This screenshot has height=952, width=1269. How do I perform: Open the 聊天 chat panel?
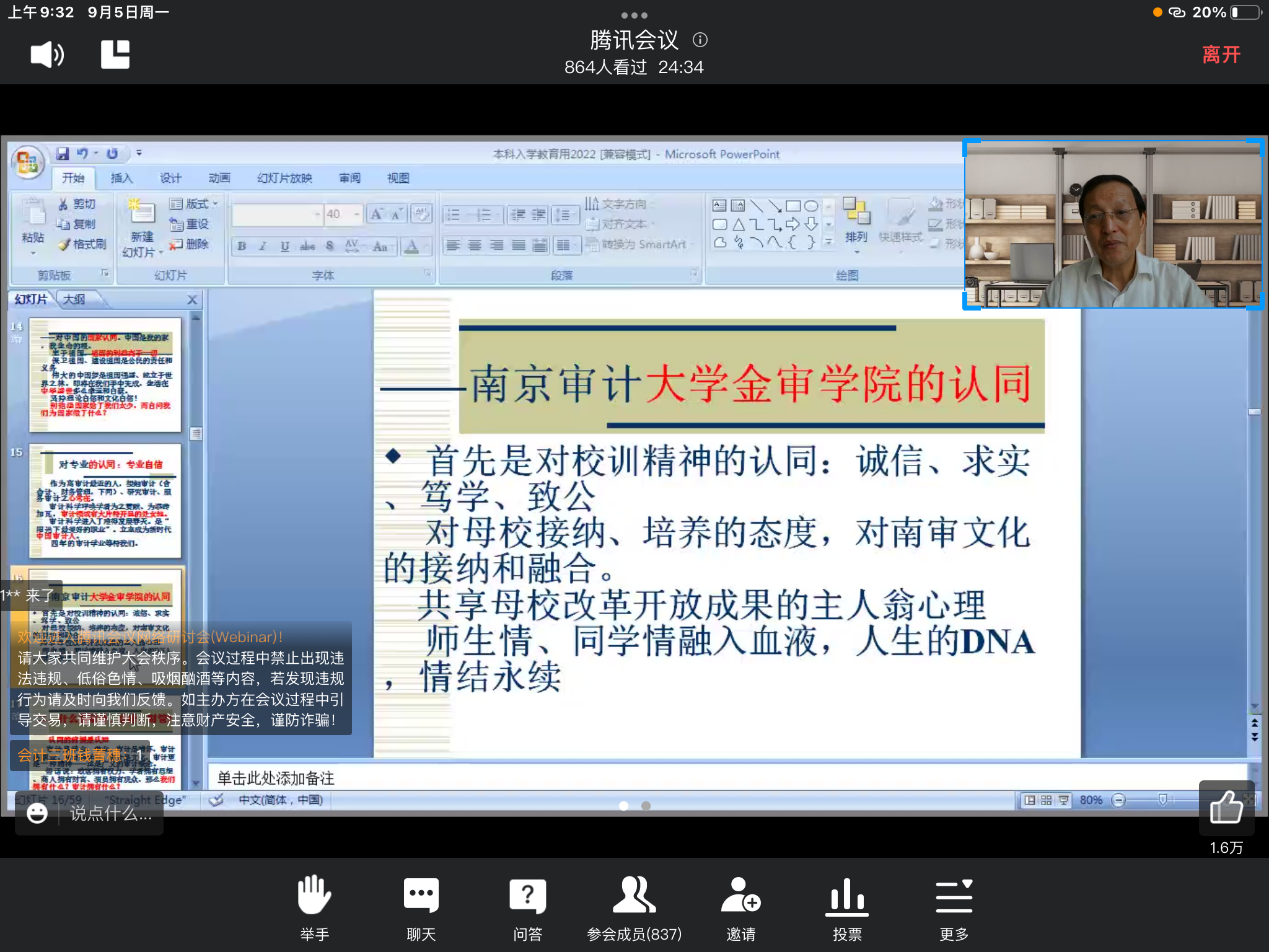(421, 906)
